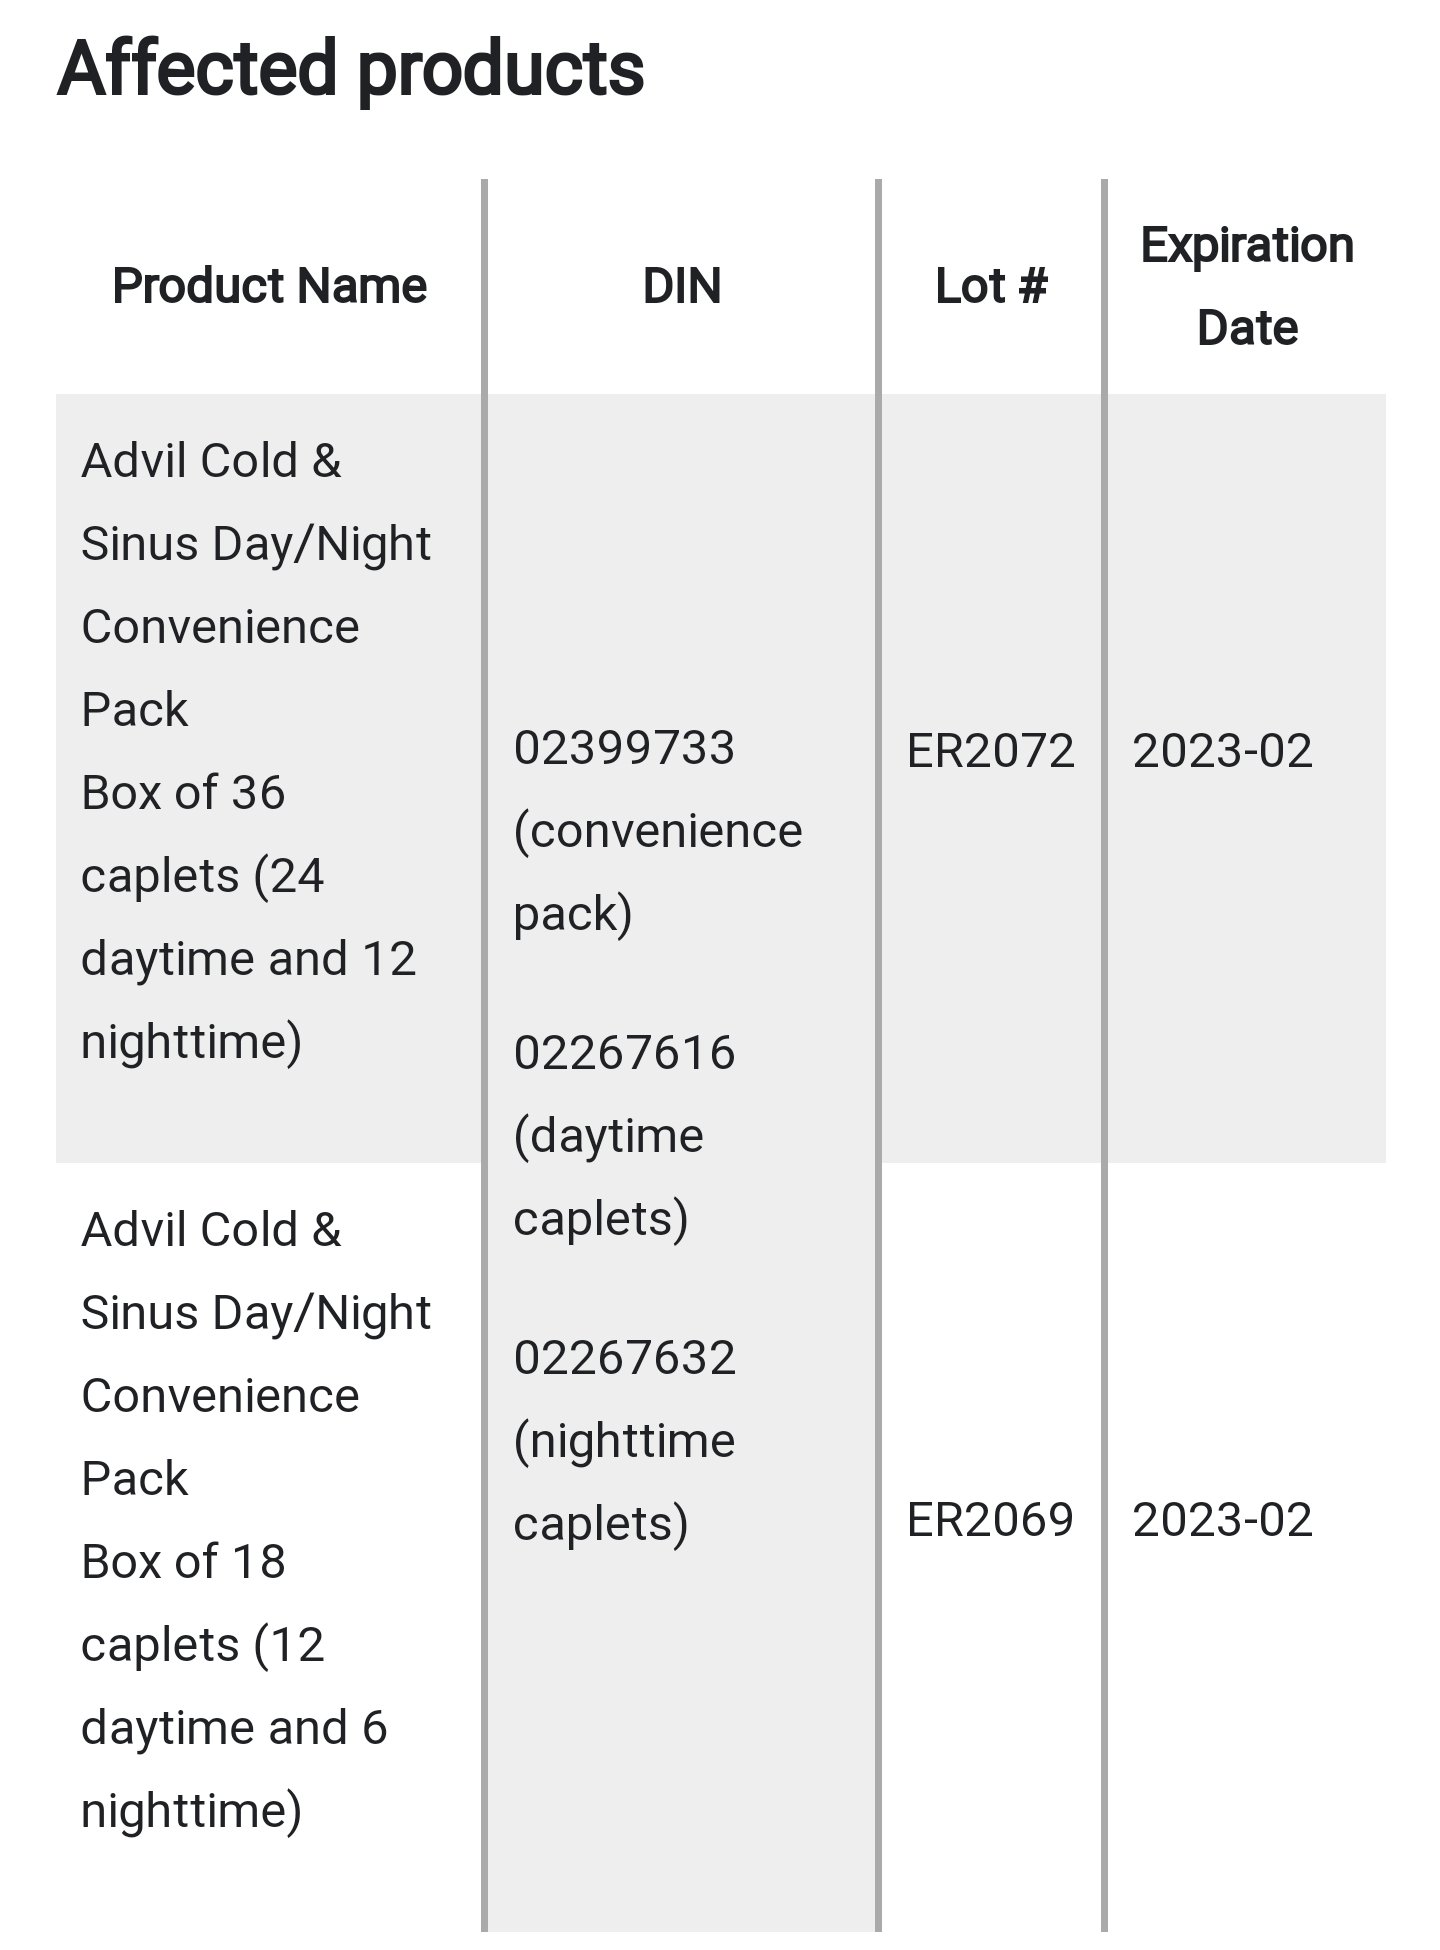Select "daytime and 12 nighttime)" product text
The height and width of the screenshot is (1950, 1440).
tap(248, 1000)
